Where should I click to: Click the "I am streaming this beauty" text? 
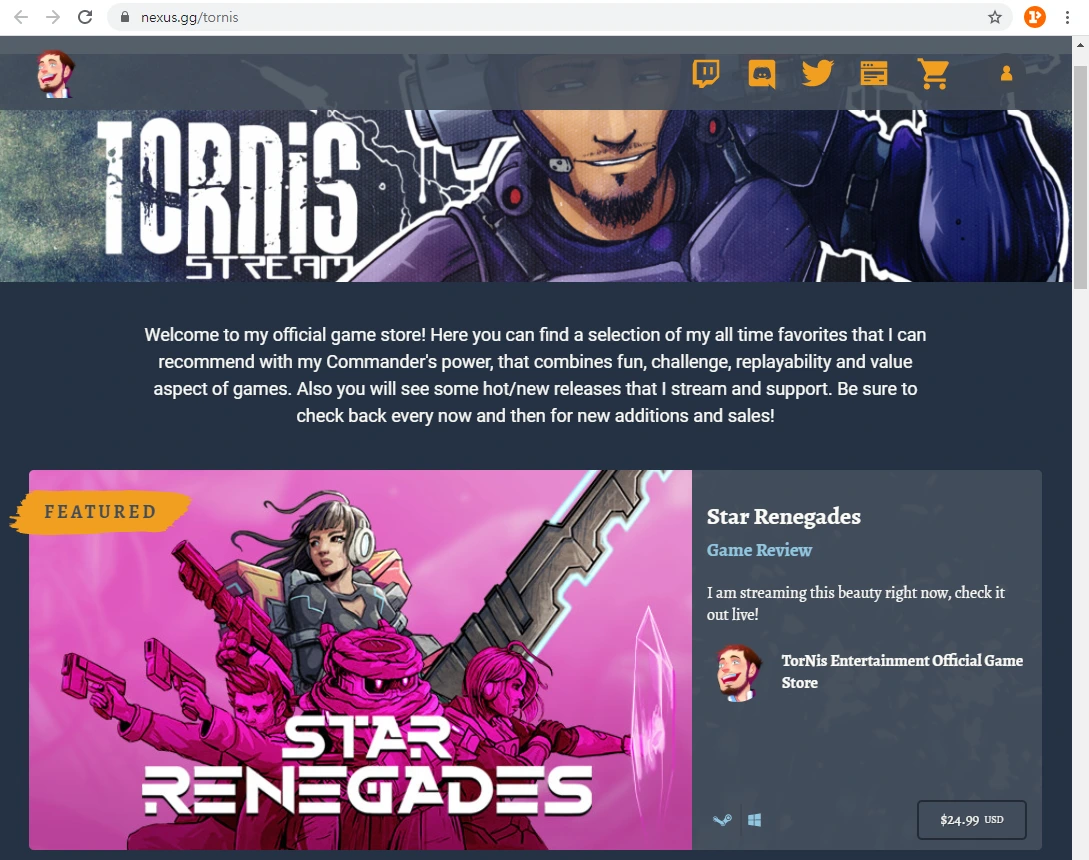point(856,603)
